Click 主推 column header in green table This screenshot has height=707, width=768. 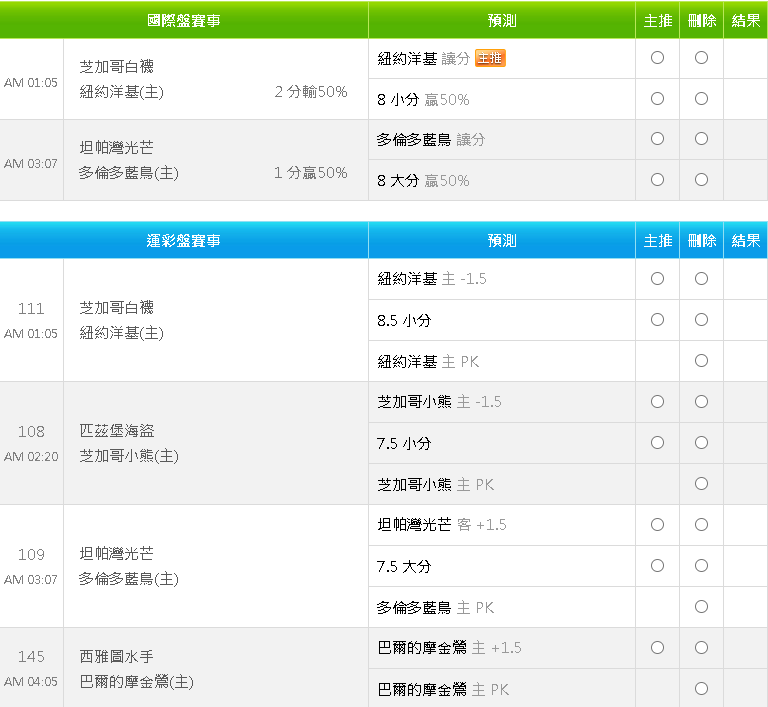pyautogui.click(x=658, y=21)
